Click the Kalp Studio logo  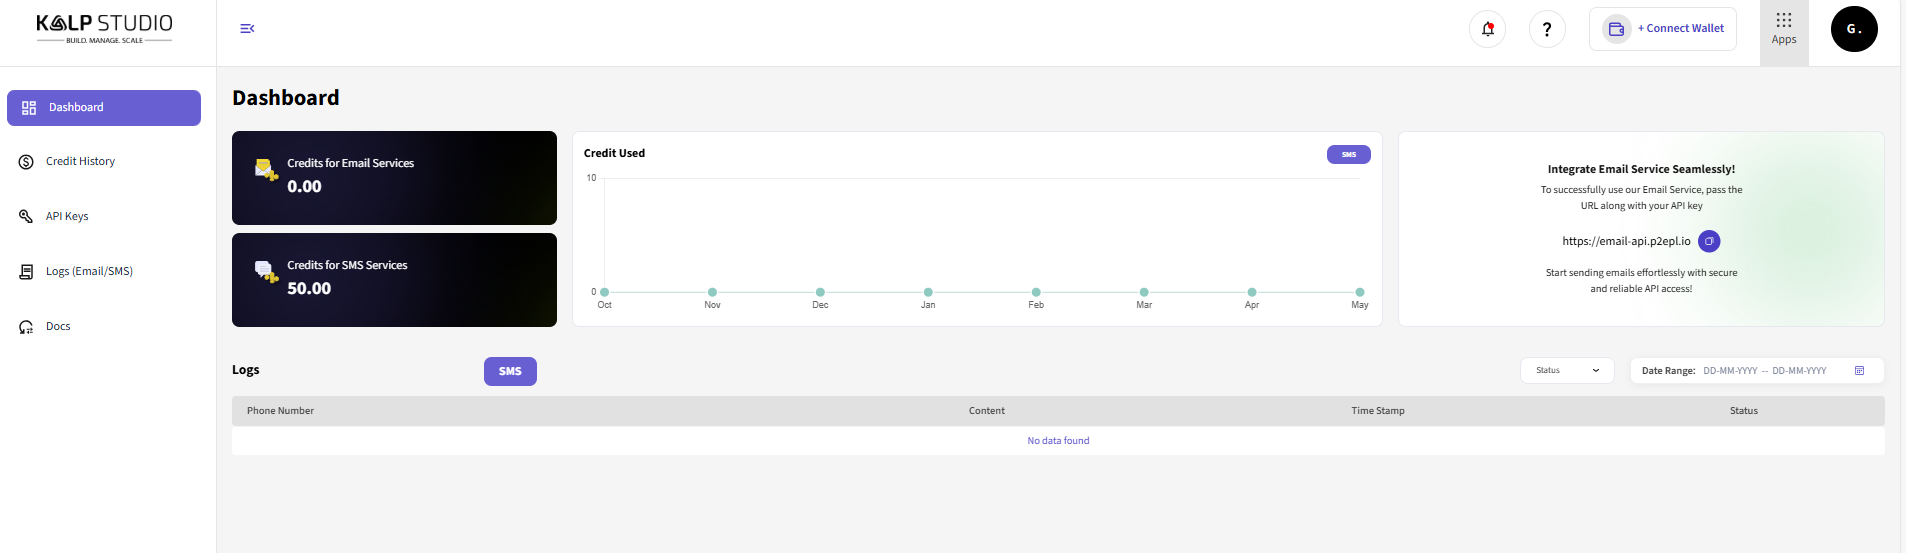click(105, 28)
